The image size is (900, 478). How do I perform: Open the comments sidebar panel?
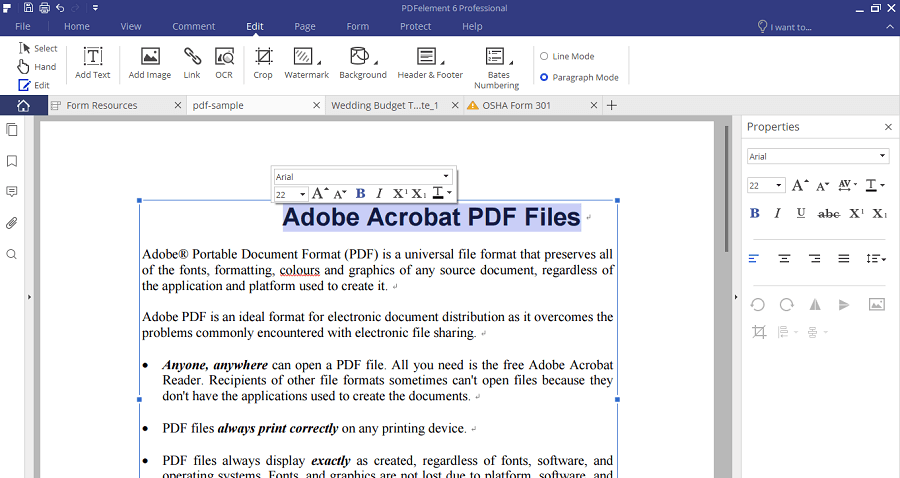pyautogui.click(x=11, y=192)
